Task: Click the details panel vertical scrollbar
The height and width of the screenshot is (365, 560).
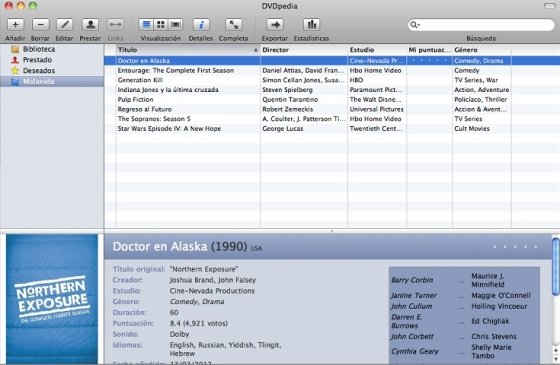Action: point(556,267)
